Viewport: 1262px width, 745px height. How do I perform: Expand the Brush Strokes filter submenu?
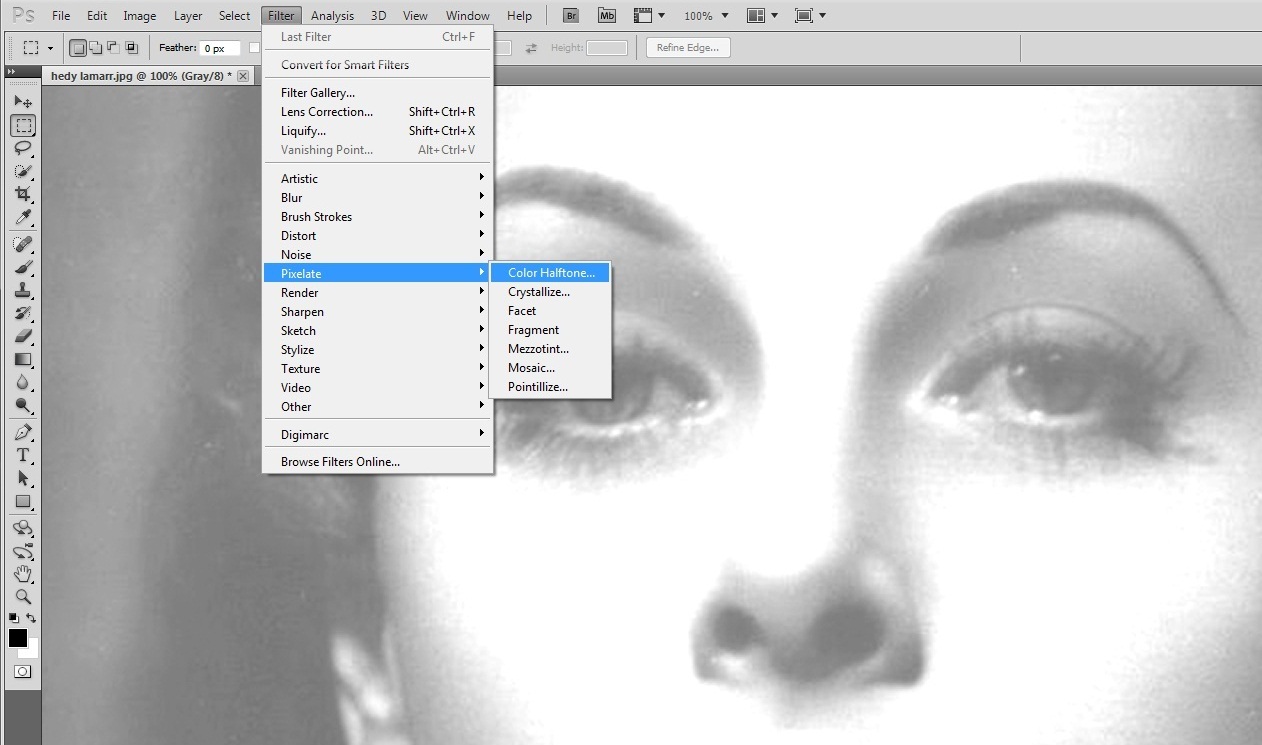[378, 217]
